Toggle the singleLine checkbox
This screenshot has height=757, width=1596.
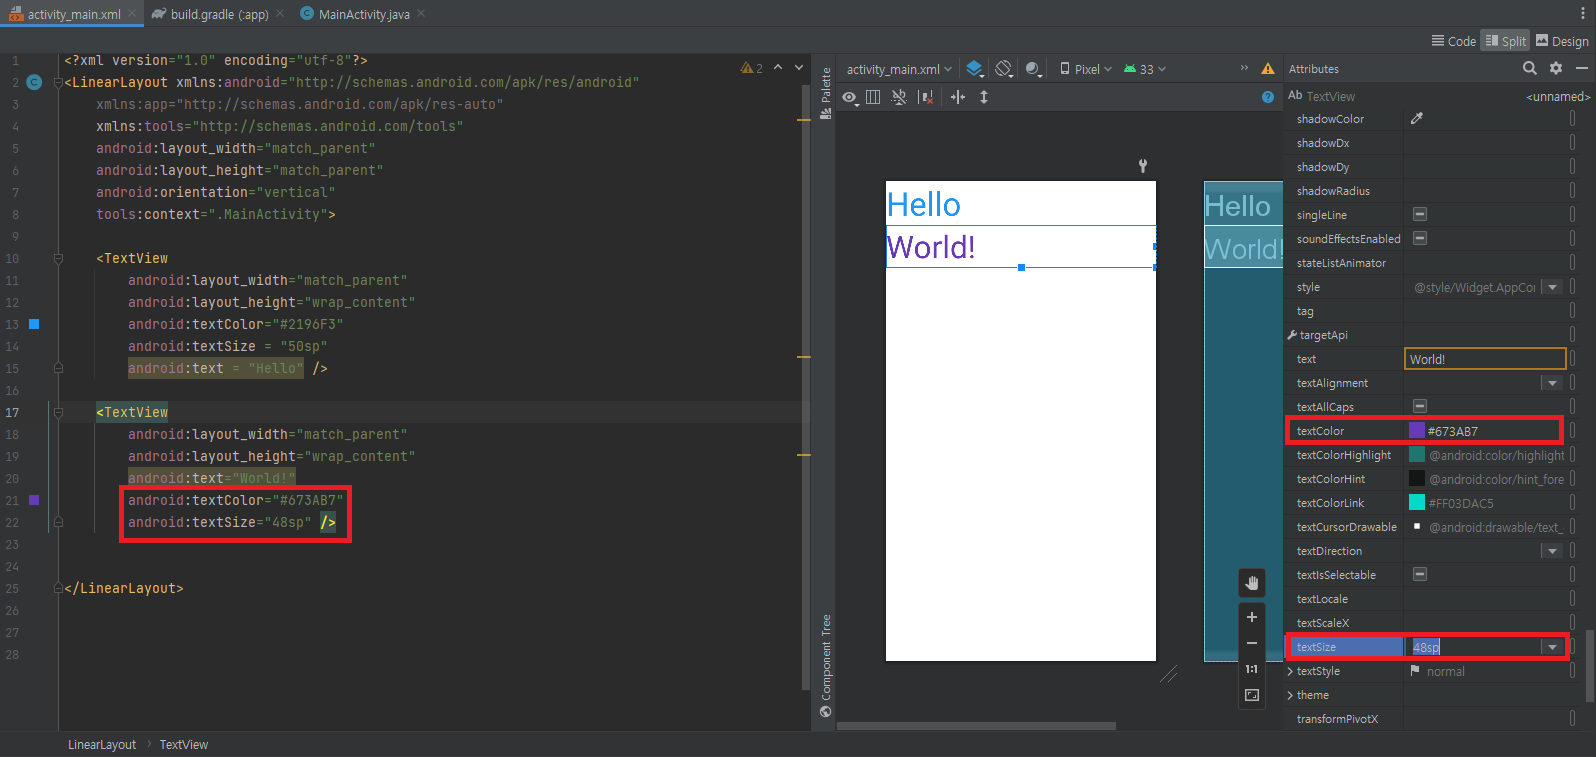1419,214
